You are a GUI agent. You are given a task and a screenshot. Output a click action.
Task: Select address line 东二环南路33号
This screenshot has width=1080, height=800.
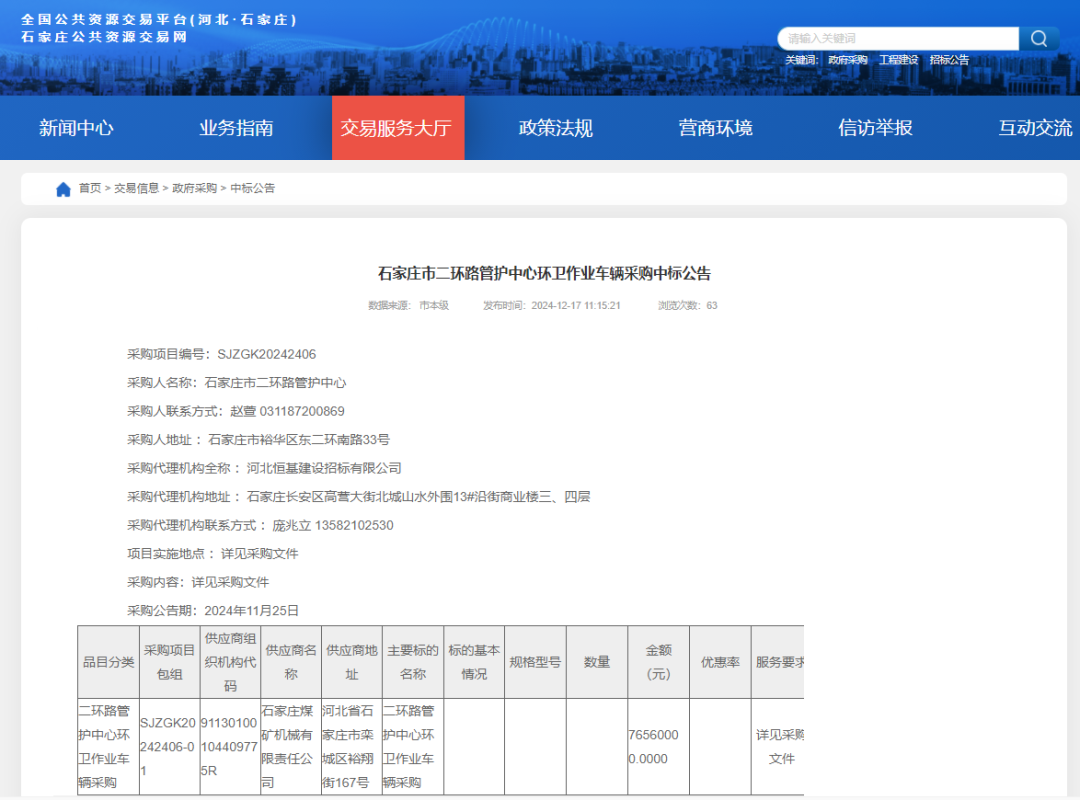click(259, 440)
